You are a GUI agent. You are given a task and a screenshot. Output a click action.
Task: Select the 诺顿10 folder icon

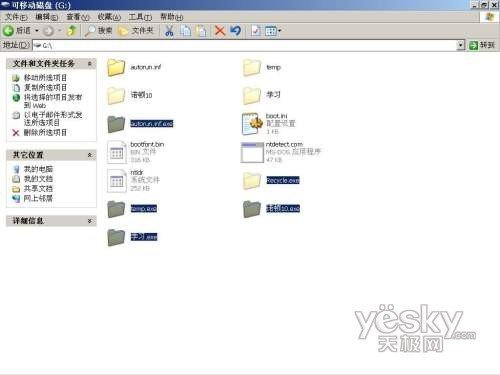(x=116, y=95)
